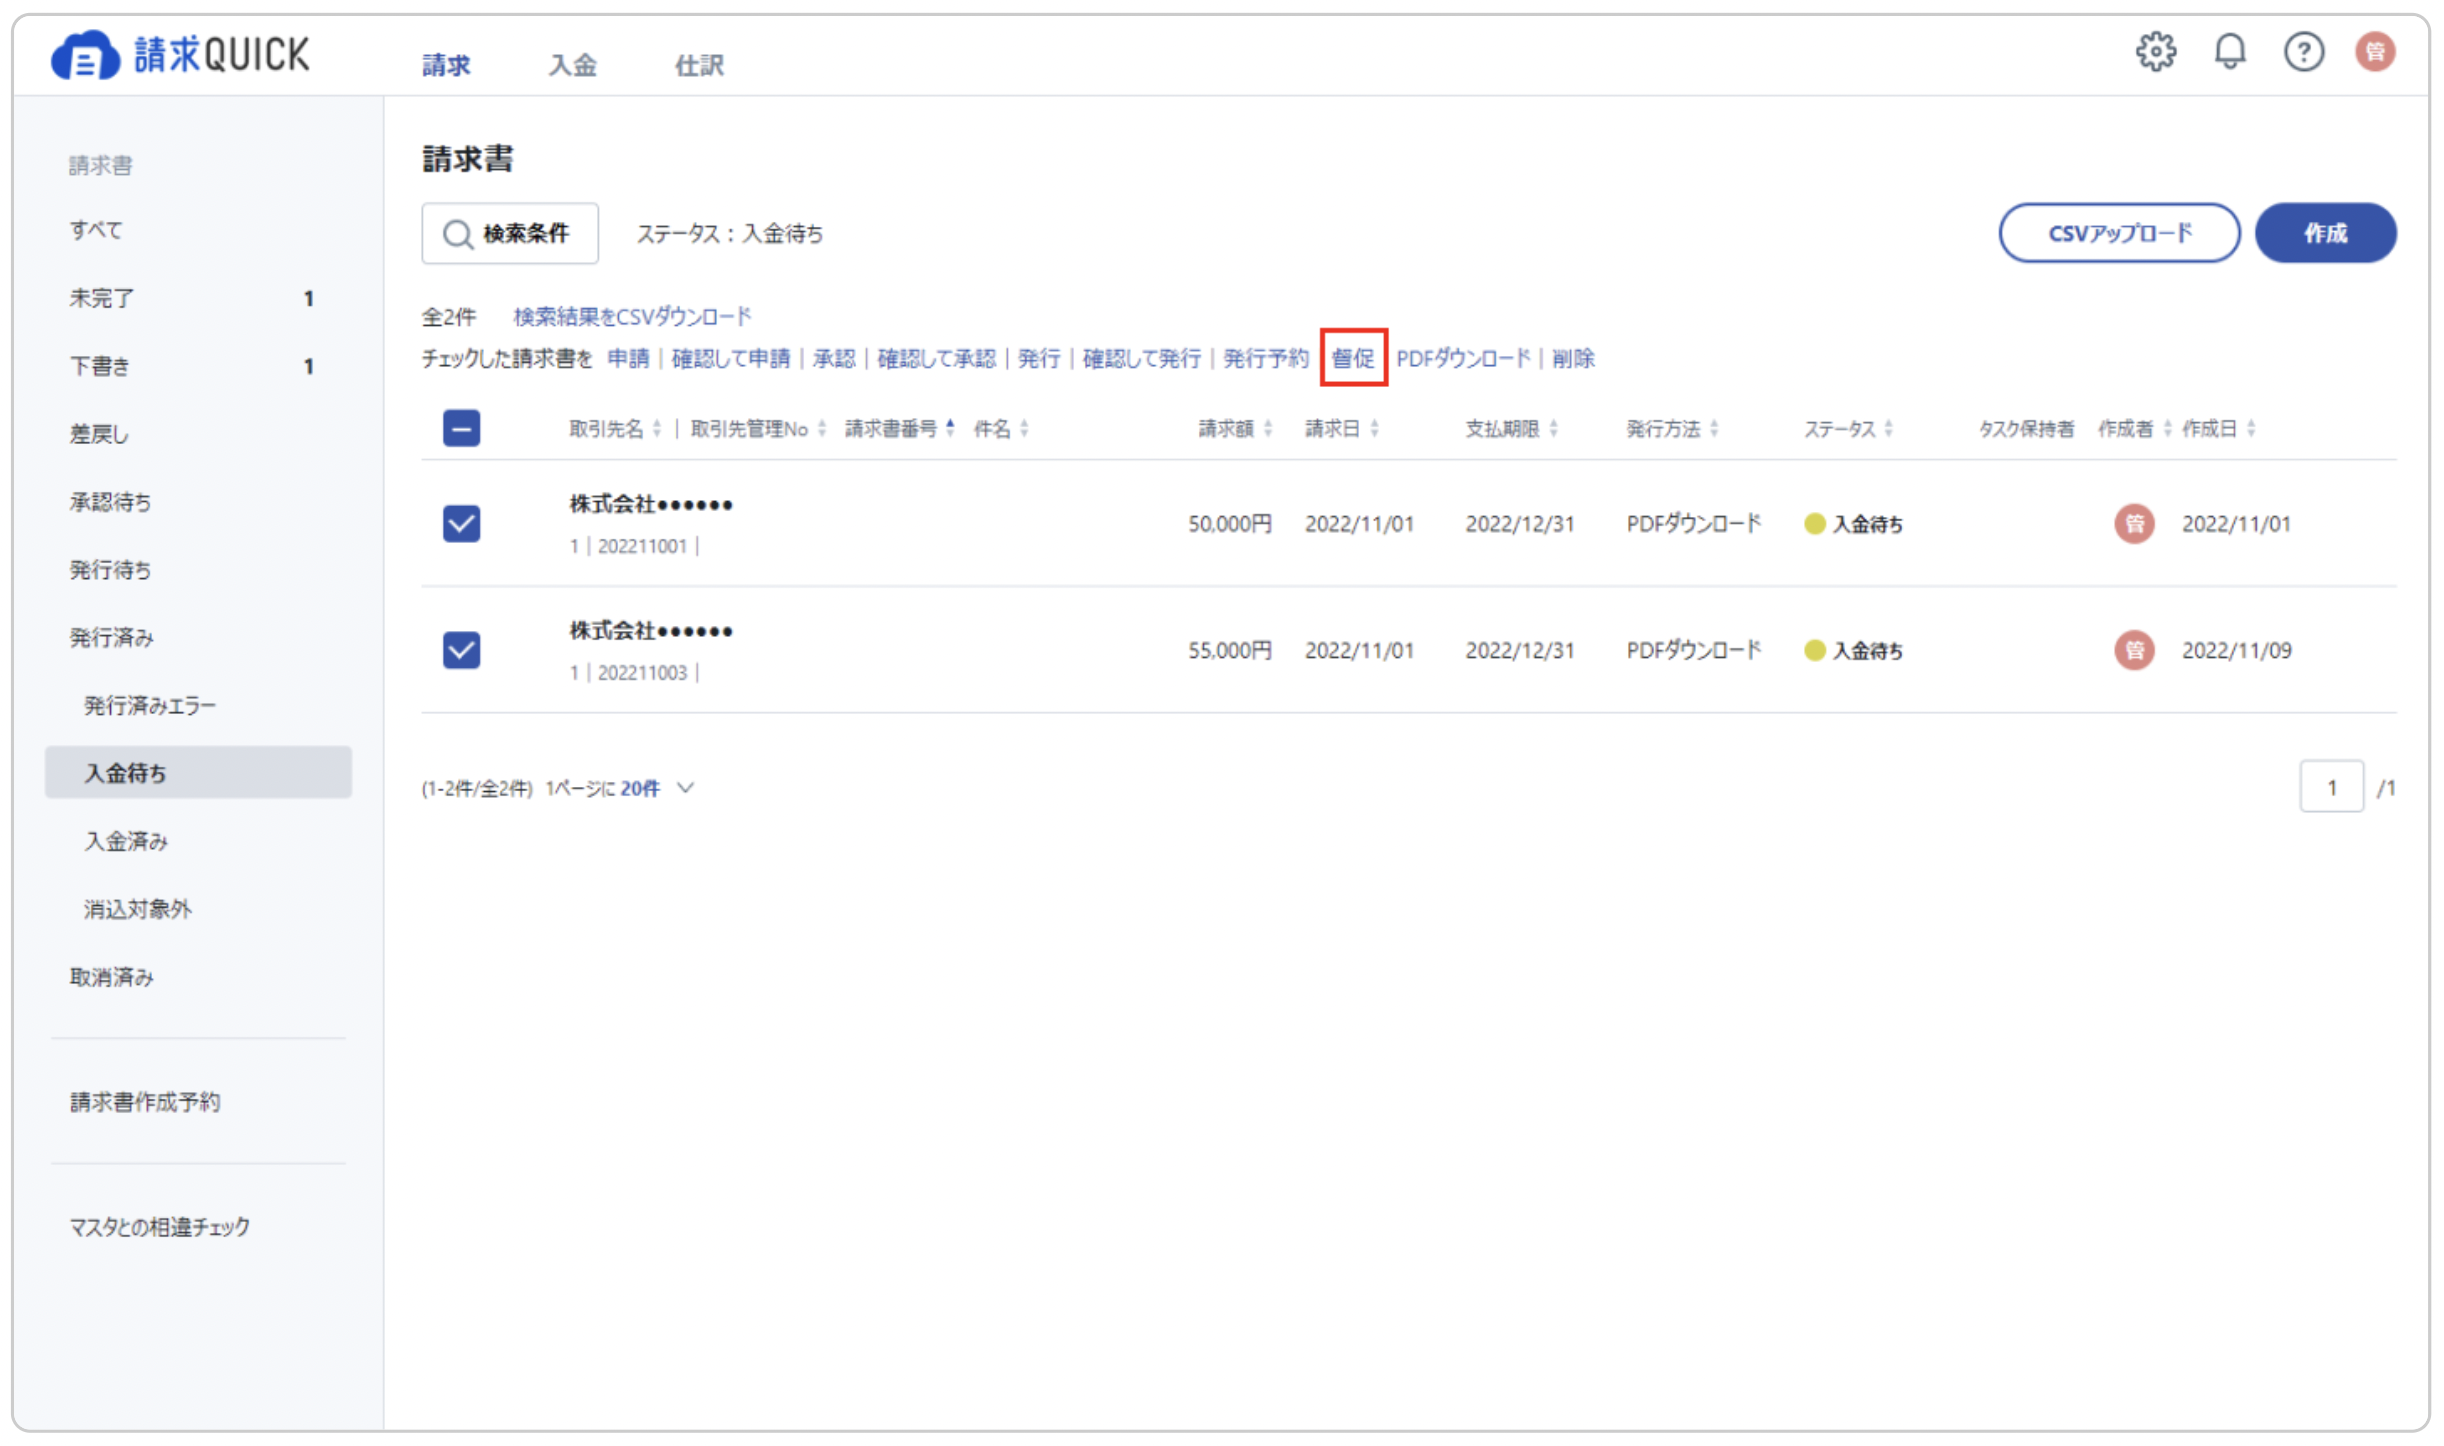Click yellow status dot in 50,000円 row
The image size is (2444, 1446).
(1814, 524)
